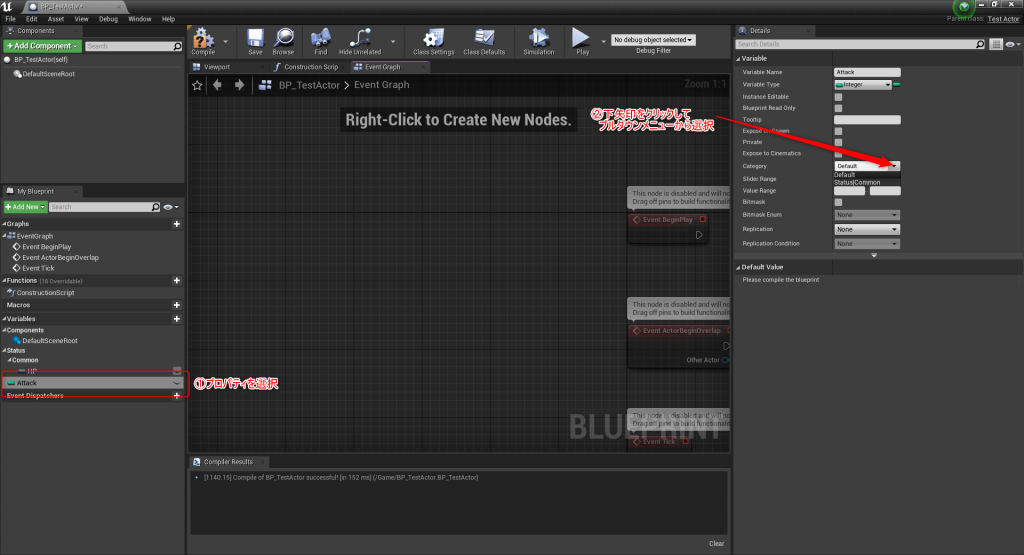
Task: Open Class Settings
Action: tap(434, 41)
